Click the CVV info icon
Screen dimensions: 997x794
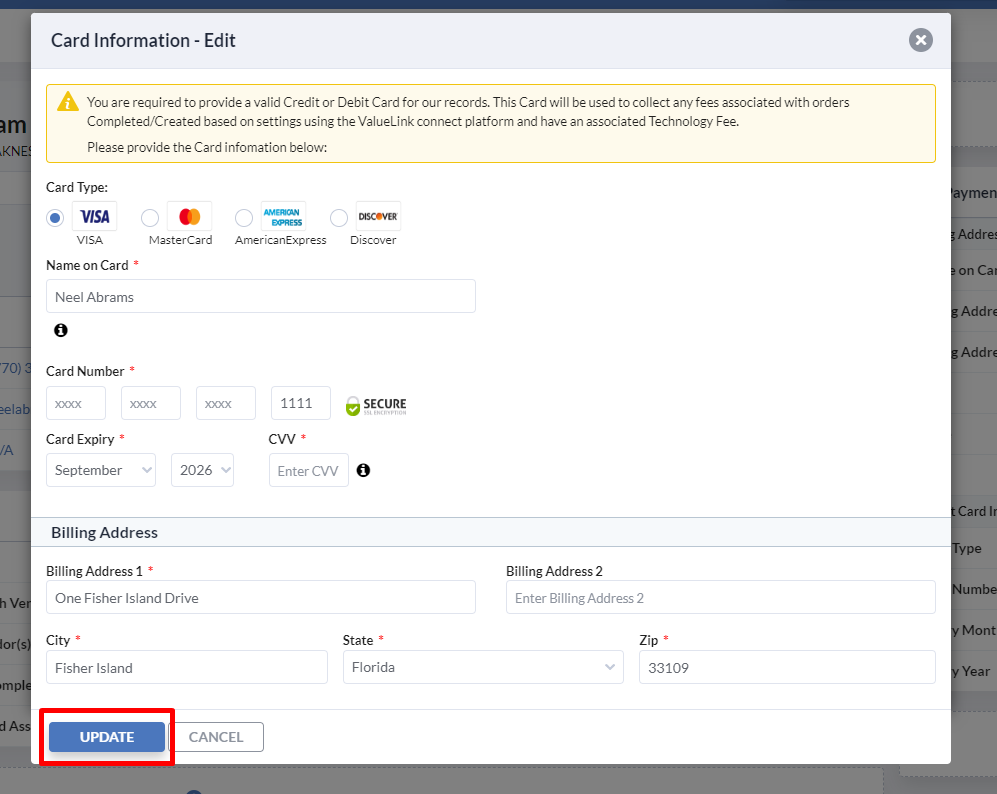pyautogui.click(x=363, y=470)
